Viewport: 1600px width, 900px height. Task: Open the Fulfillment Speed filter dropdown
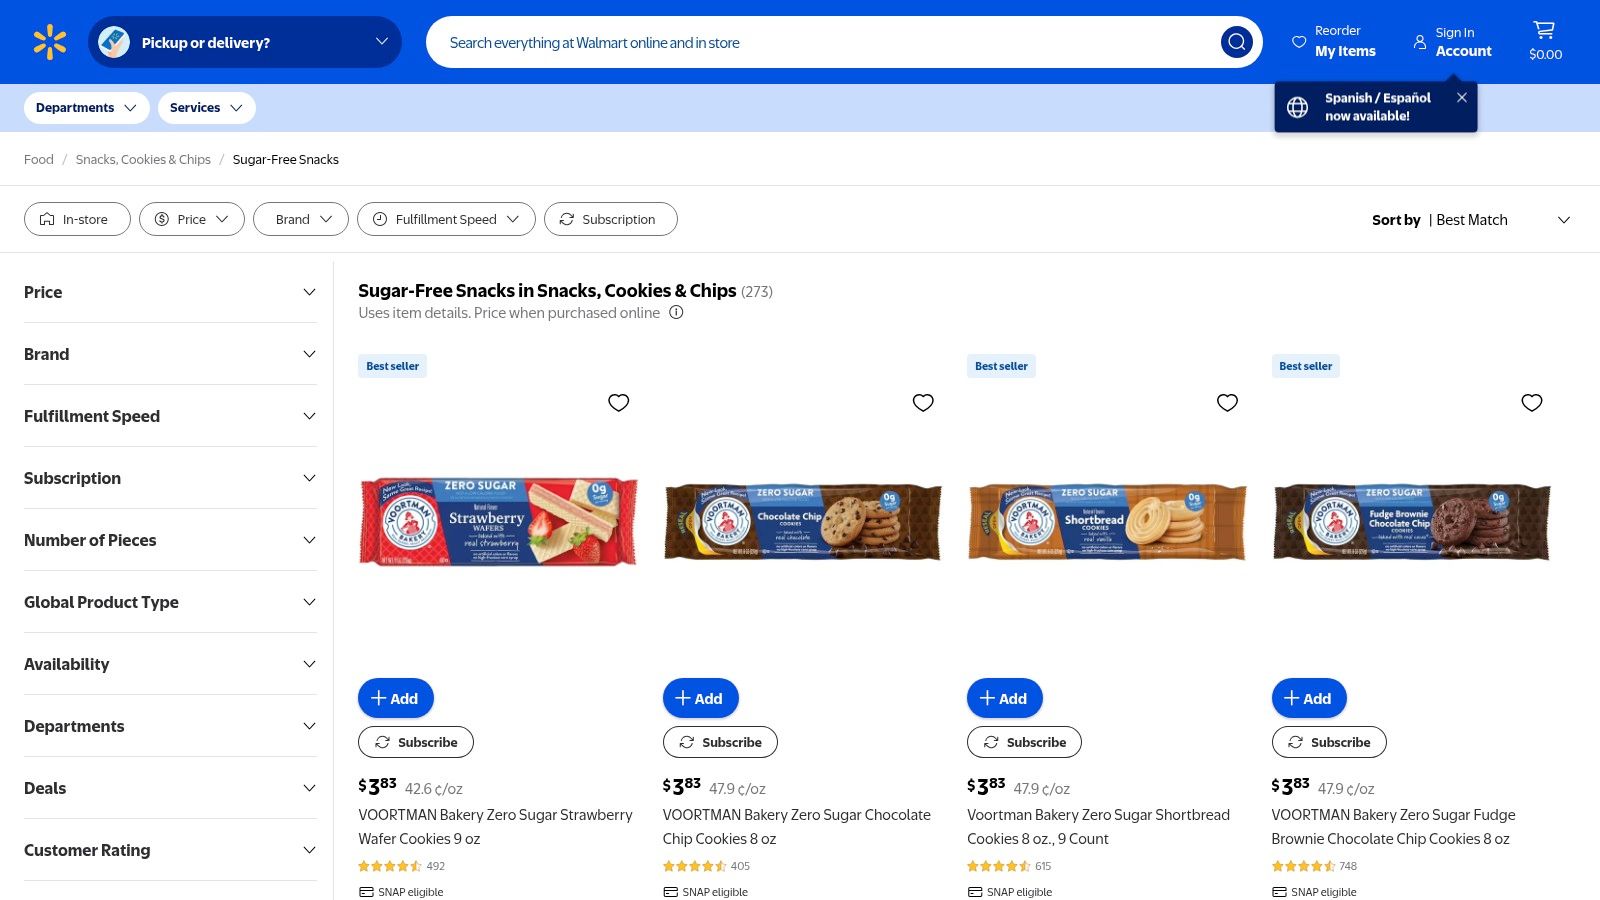(446, 219)
